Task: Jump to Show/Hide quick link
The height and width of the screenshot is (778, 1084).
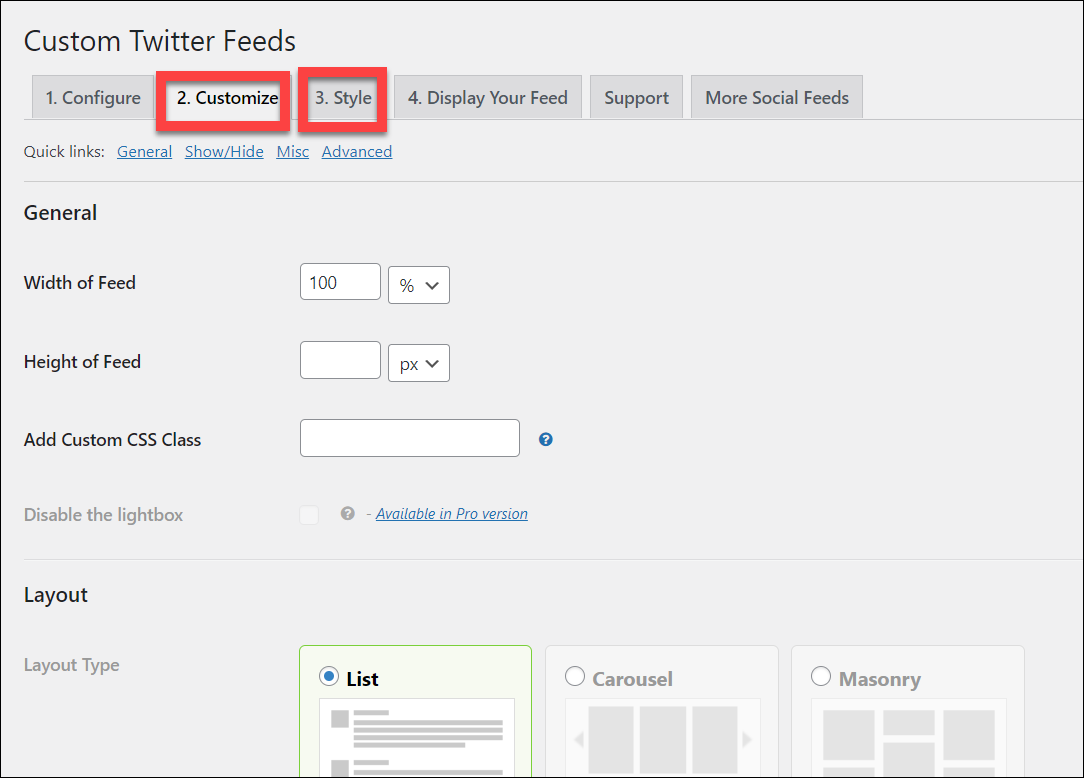Action: (x=224, y=151)
